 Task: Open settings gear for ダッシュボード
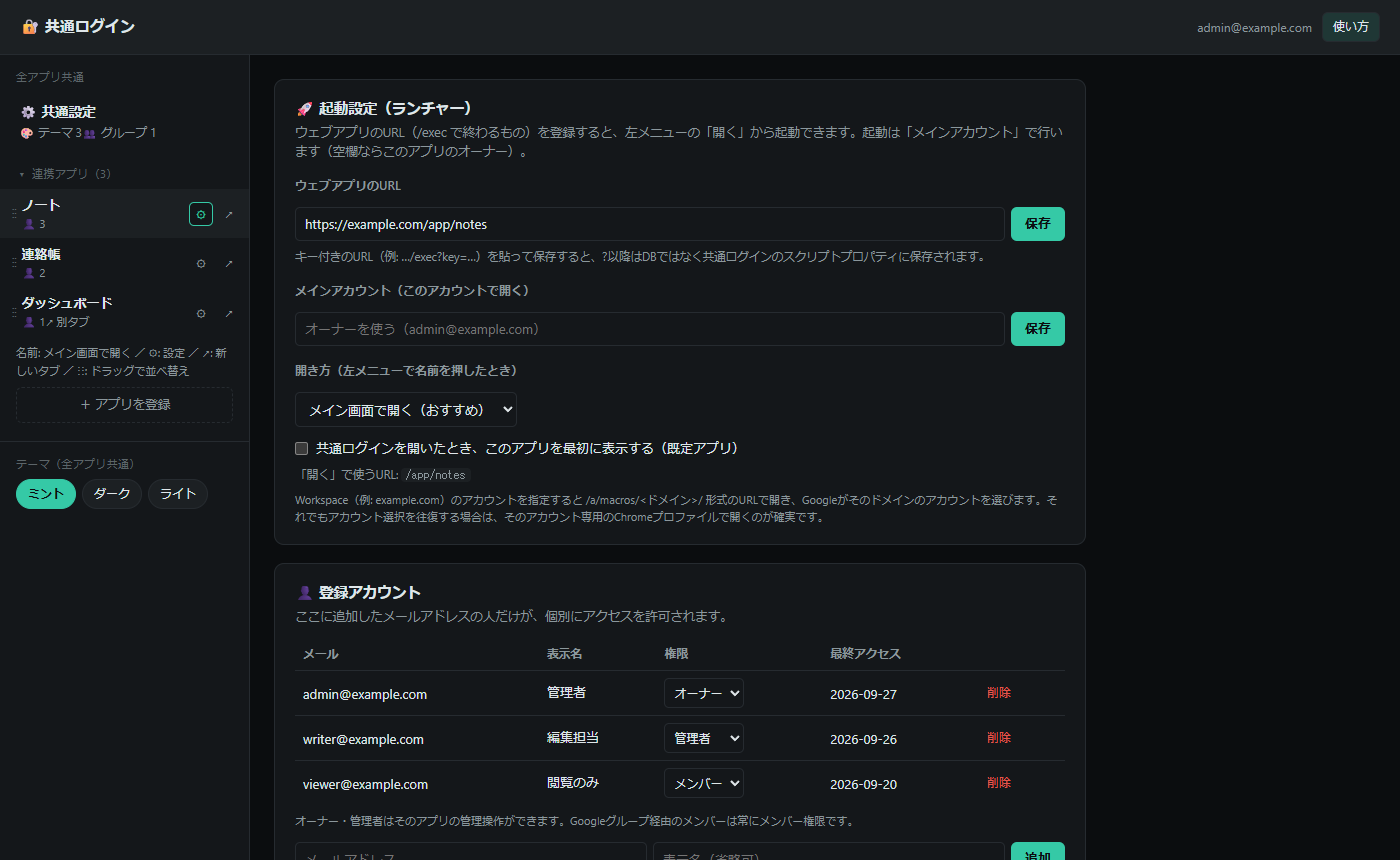(201, 313)
